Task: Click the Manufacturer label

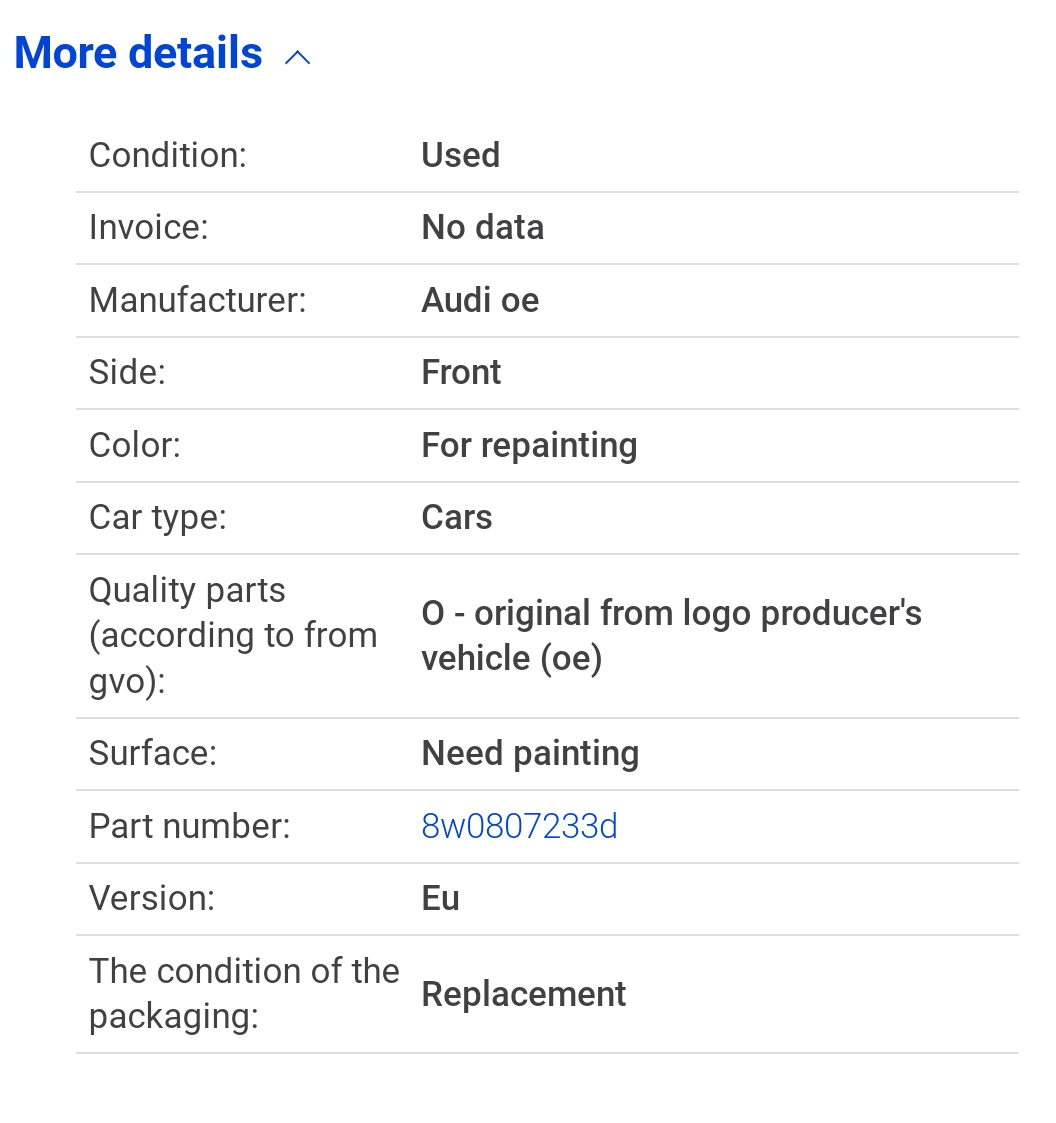Action: pyautogui.click(x=197, y=300)
